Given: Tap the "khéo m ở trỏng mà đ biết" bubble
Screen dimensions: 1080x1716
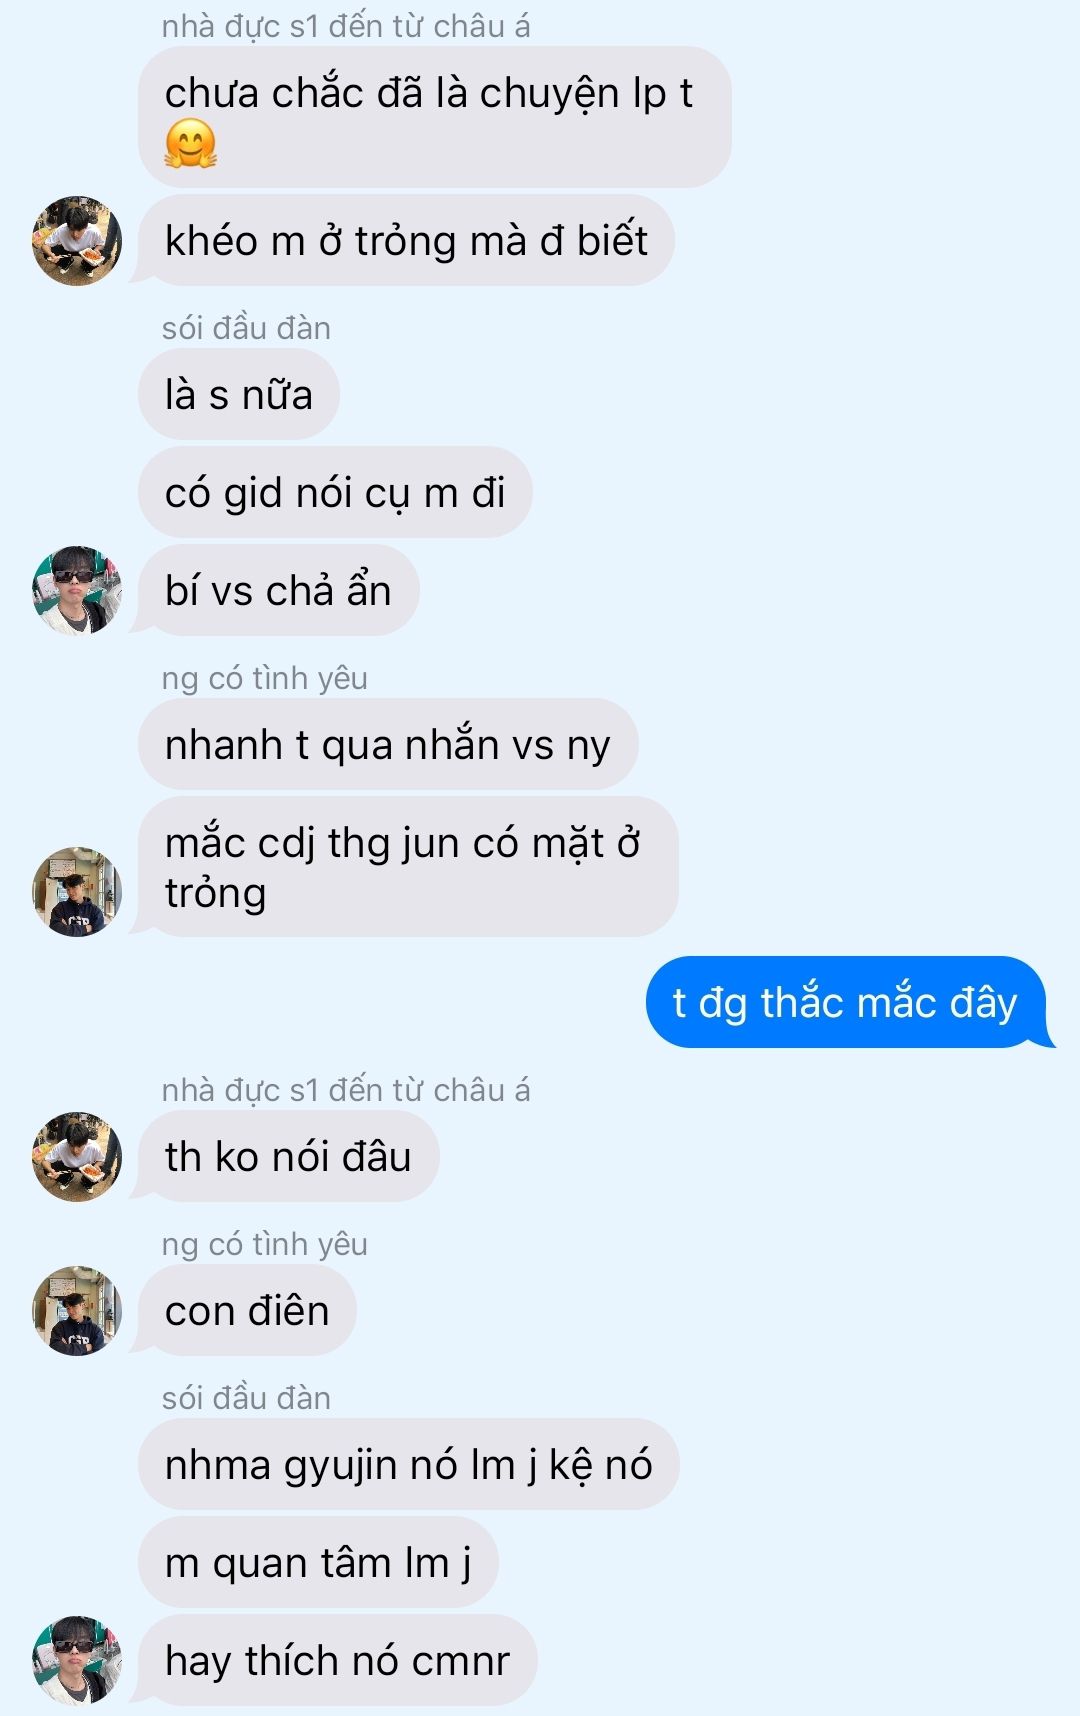Looking at the screenshot, I should click(406, 241).
